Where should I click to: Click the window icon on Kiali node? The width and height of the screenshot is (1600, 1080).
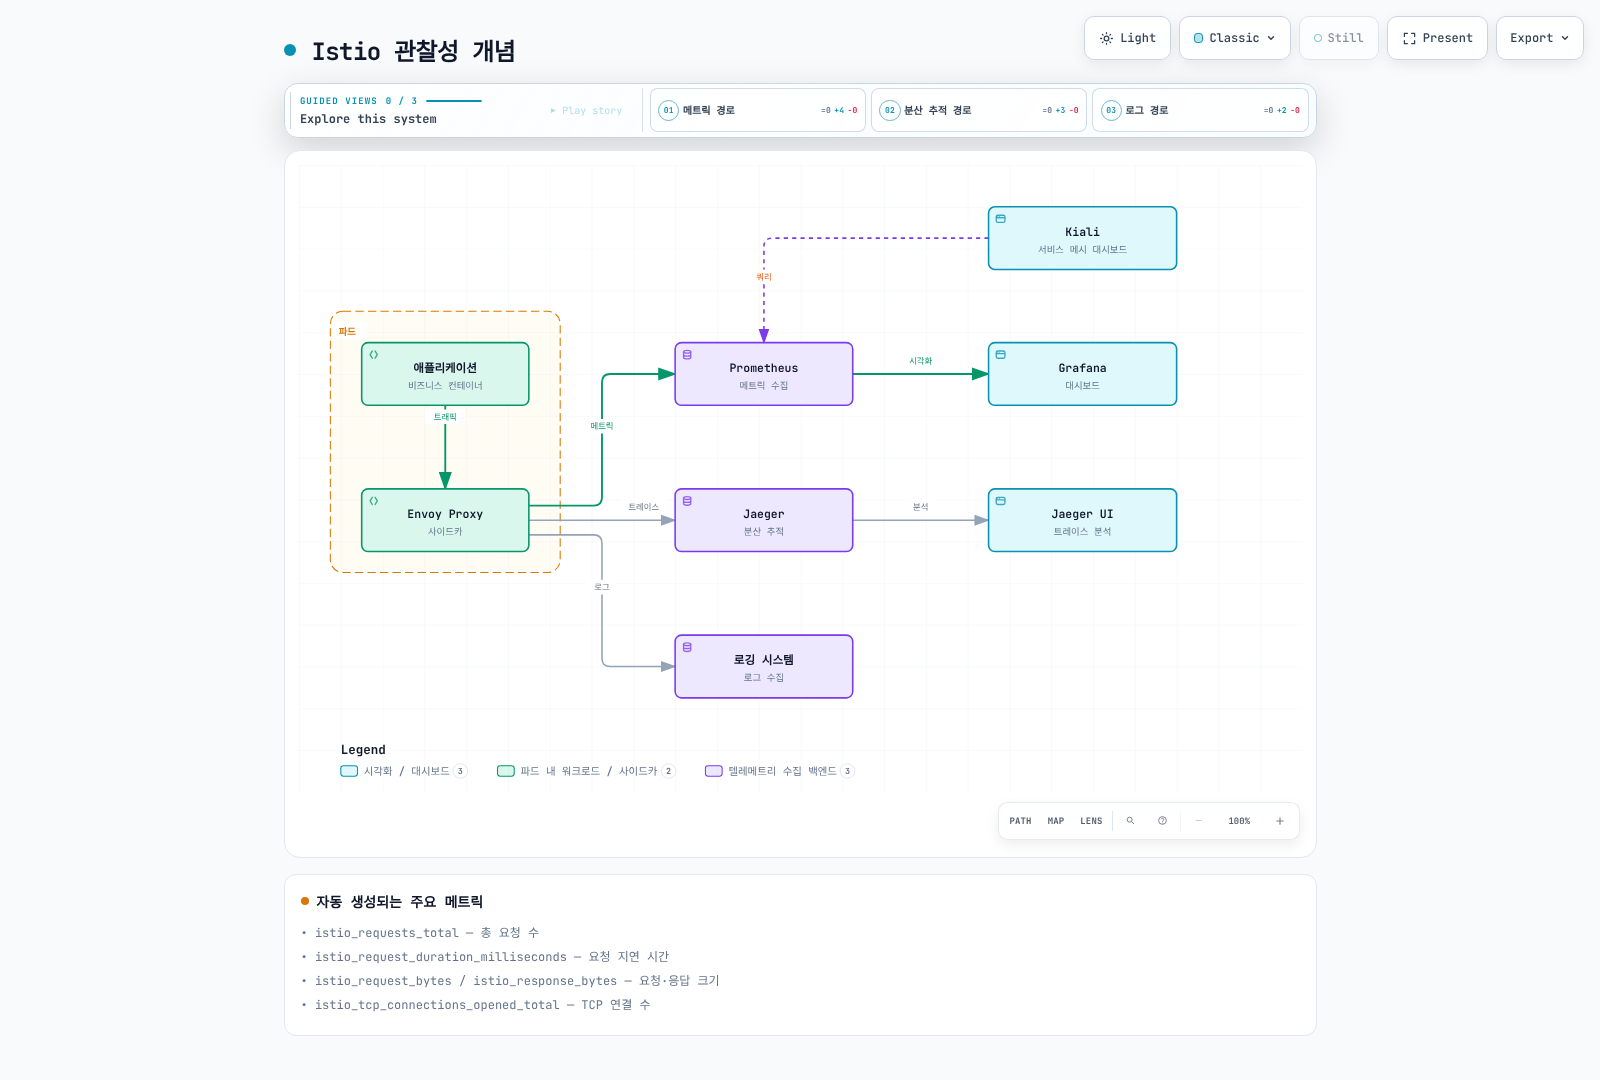(x=1000, y=218)
